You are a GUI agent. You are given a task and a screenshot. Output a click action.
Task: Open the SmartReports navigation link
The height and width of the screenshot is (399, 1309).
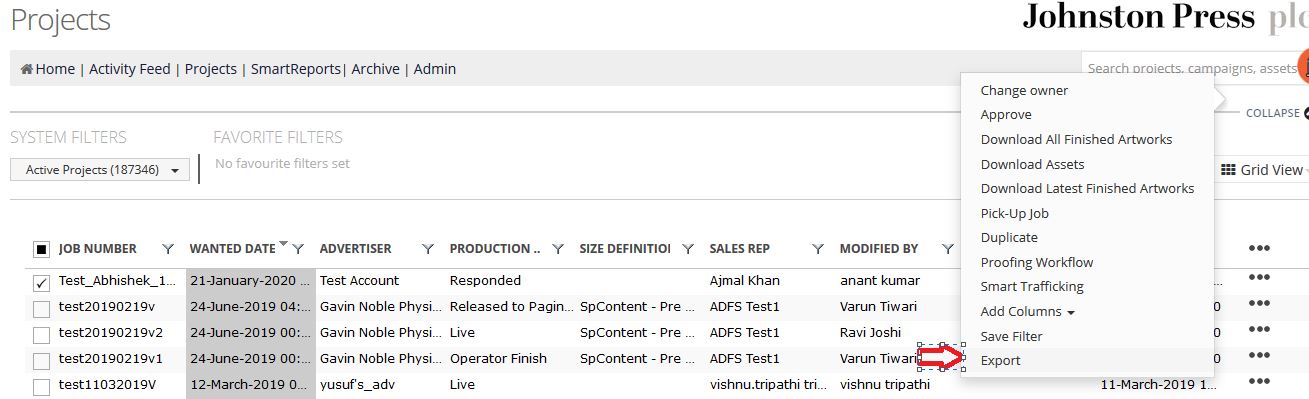297,69
